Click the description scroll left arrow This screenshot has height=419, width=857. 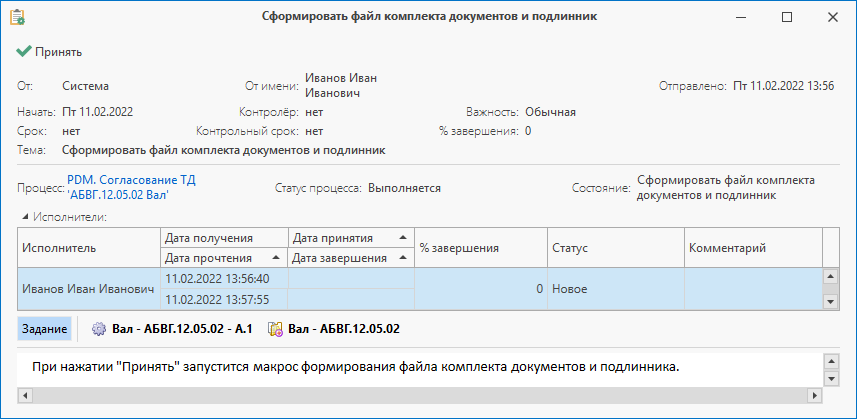25,395
